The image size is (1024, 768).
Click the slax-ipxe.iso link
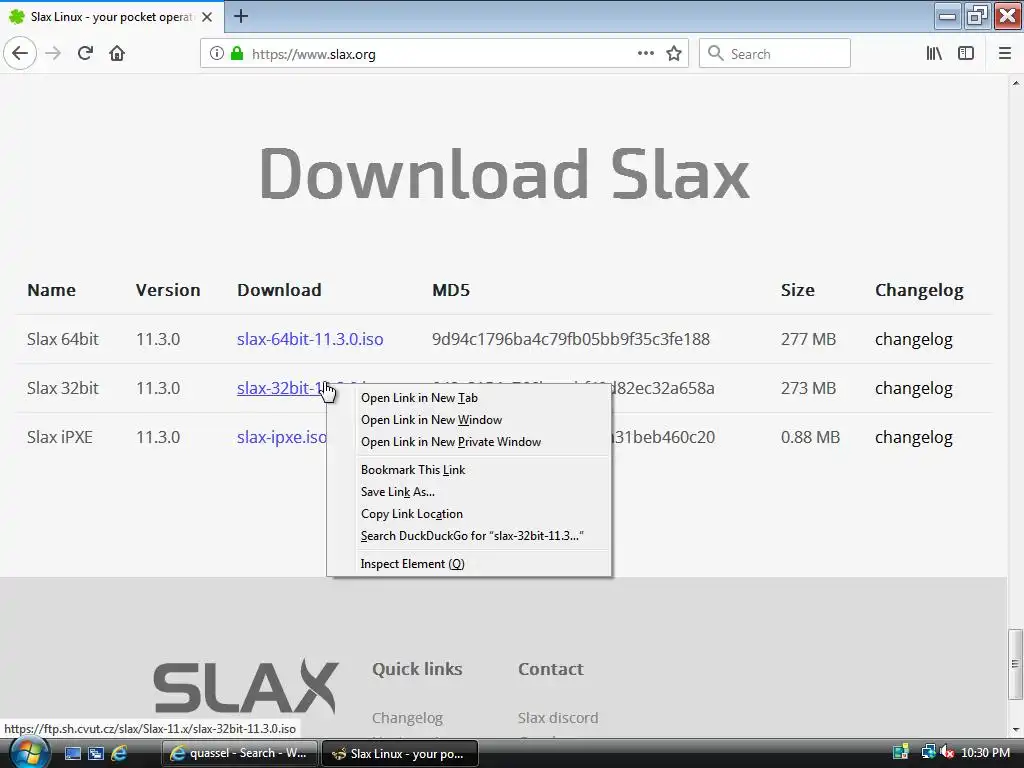(281, 437)
